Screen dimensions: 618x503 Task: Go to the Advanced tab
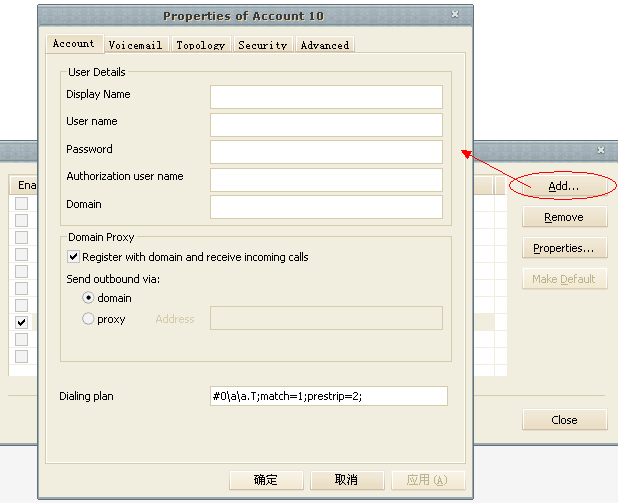[x=325, y=45]
